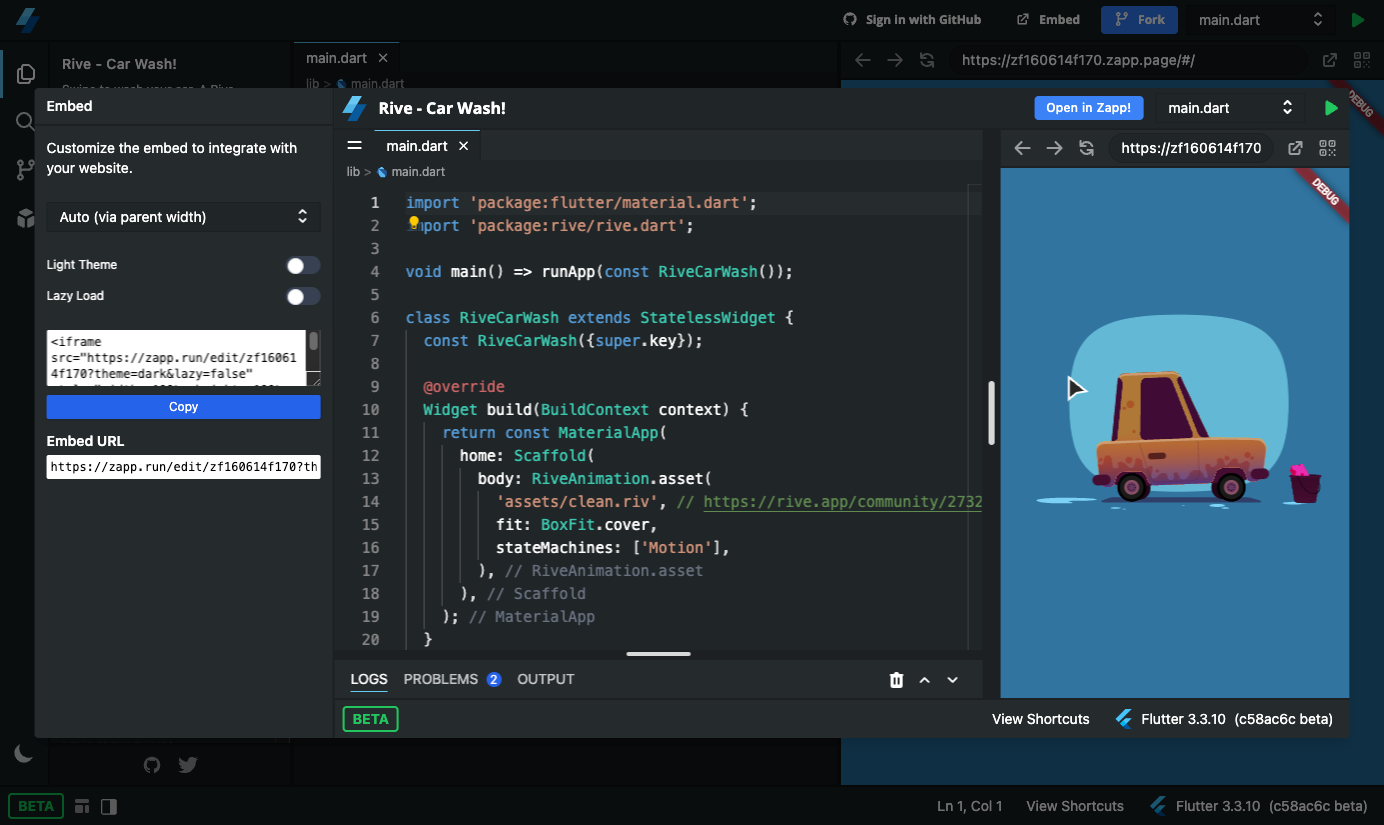Reload the embed preview
1384x825 pixels.
[1086, 148]
